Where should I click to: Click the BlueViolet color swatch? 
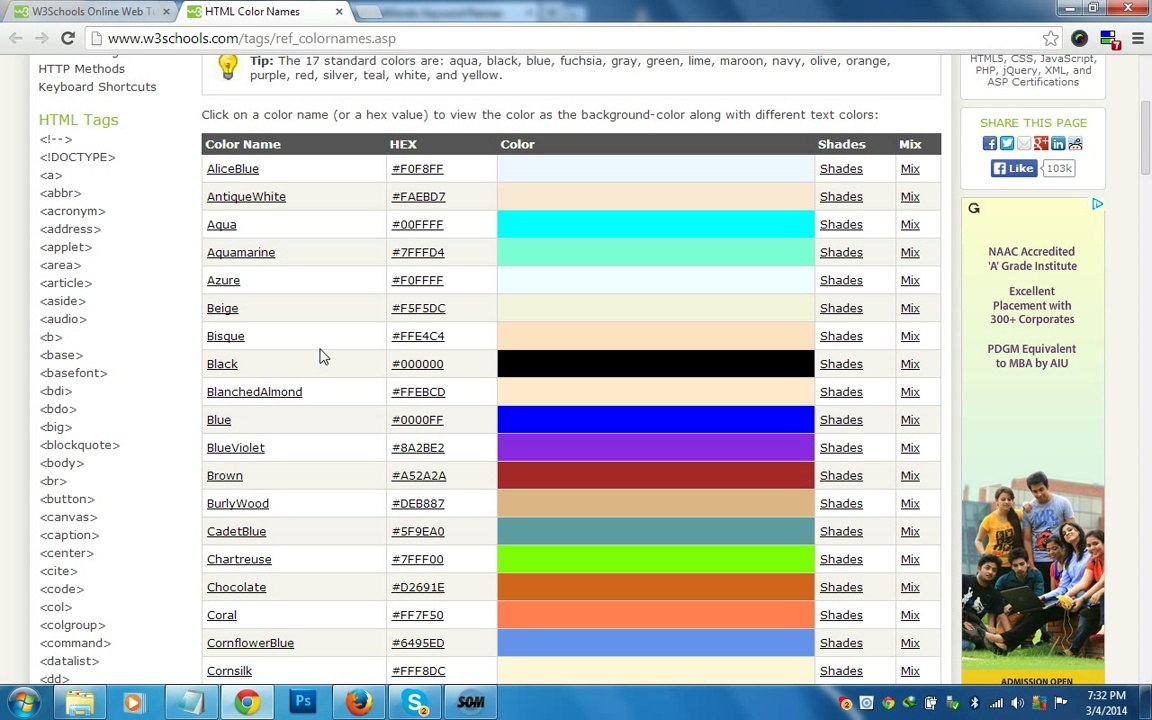(655, 447)
